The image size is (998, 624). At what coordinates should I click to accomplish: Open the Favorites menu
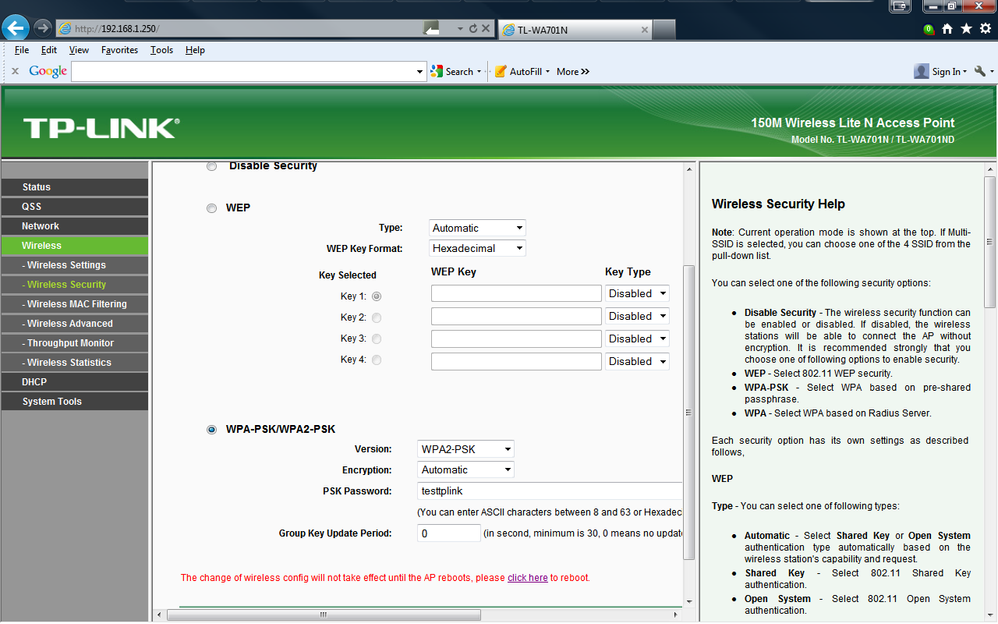(120, 50)
